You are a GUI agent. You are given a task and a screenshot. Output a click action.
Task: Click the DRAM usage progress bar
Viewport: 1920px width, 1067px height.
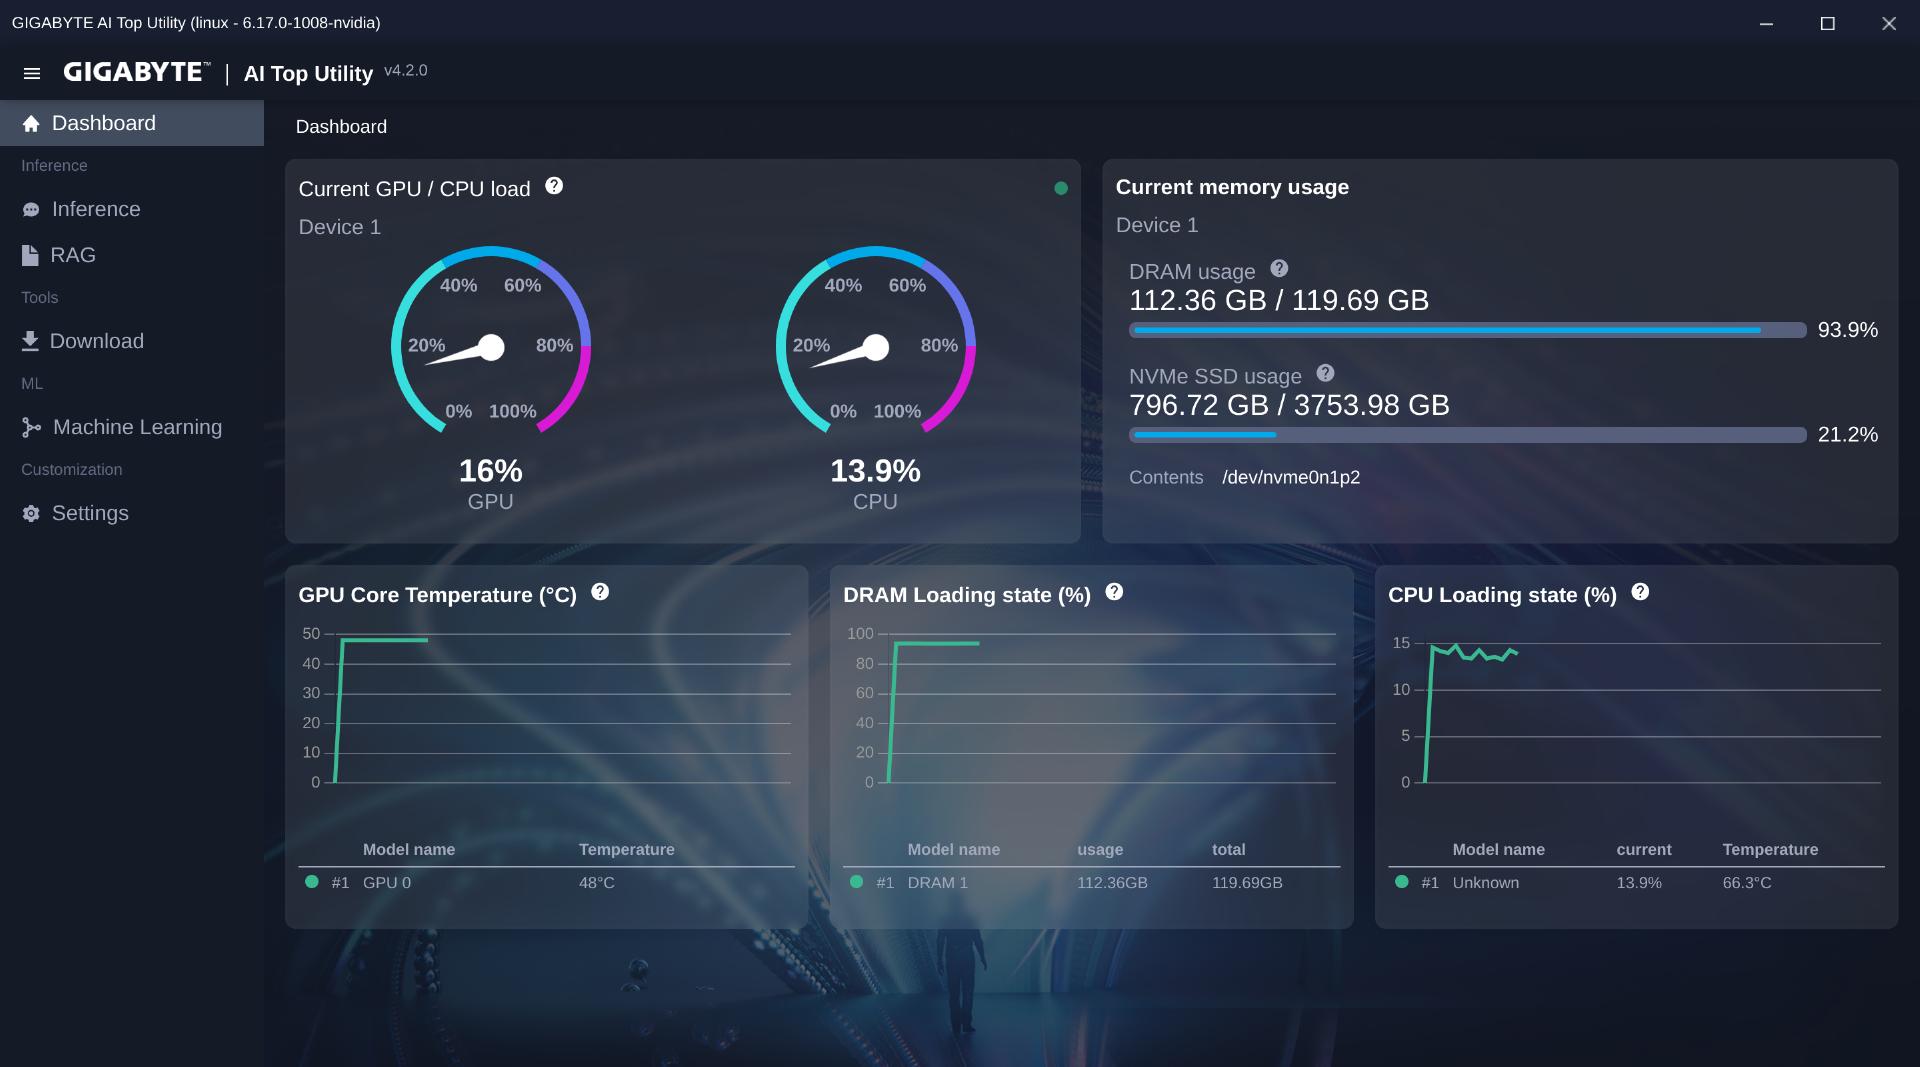tap(1467, 330)
